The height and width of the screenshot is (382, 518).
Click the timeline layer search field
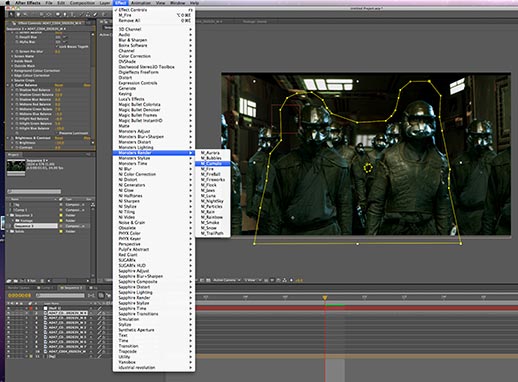(60, 296)
